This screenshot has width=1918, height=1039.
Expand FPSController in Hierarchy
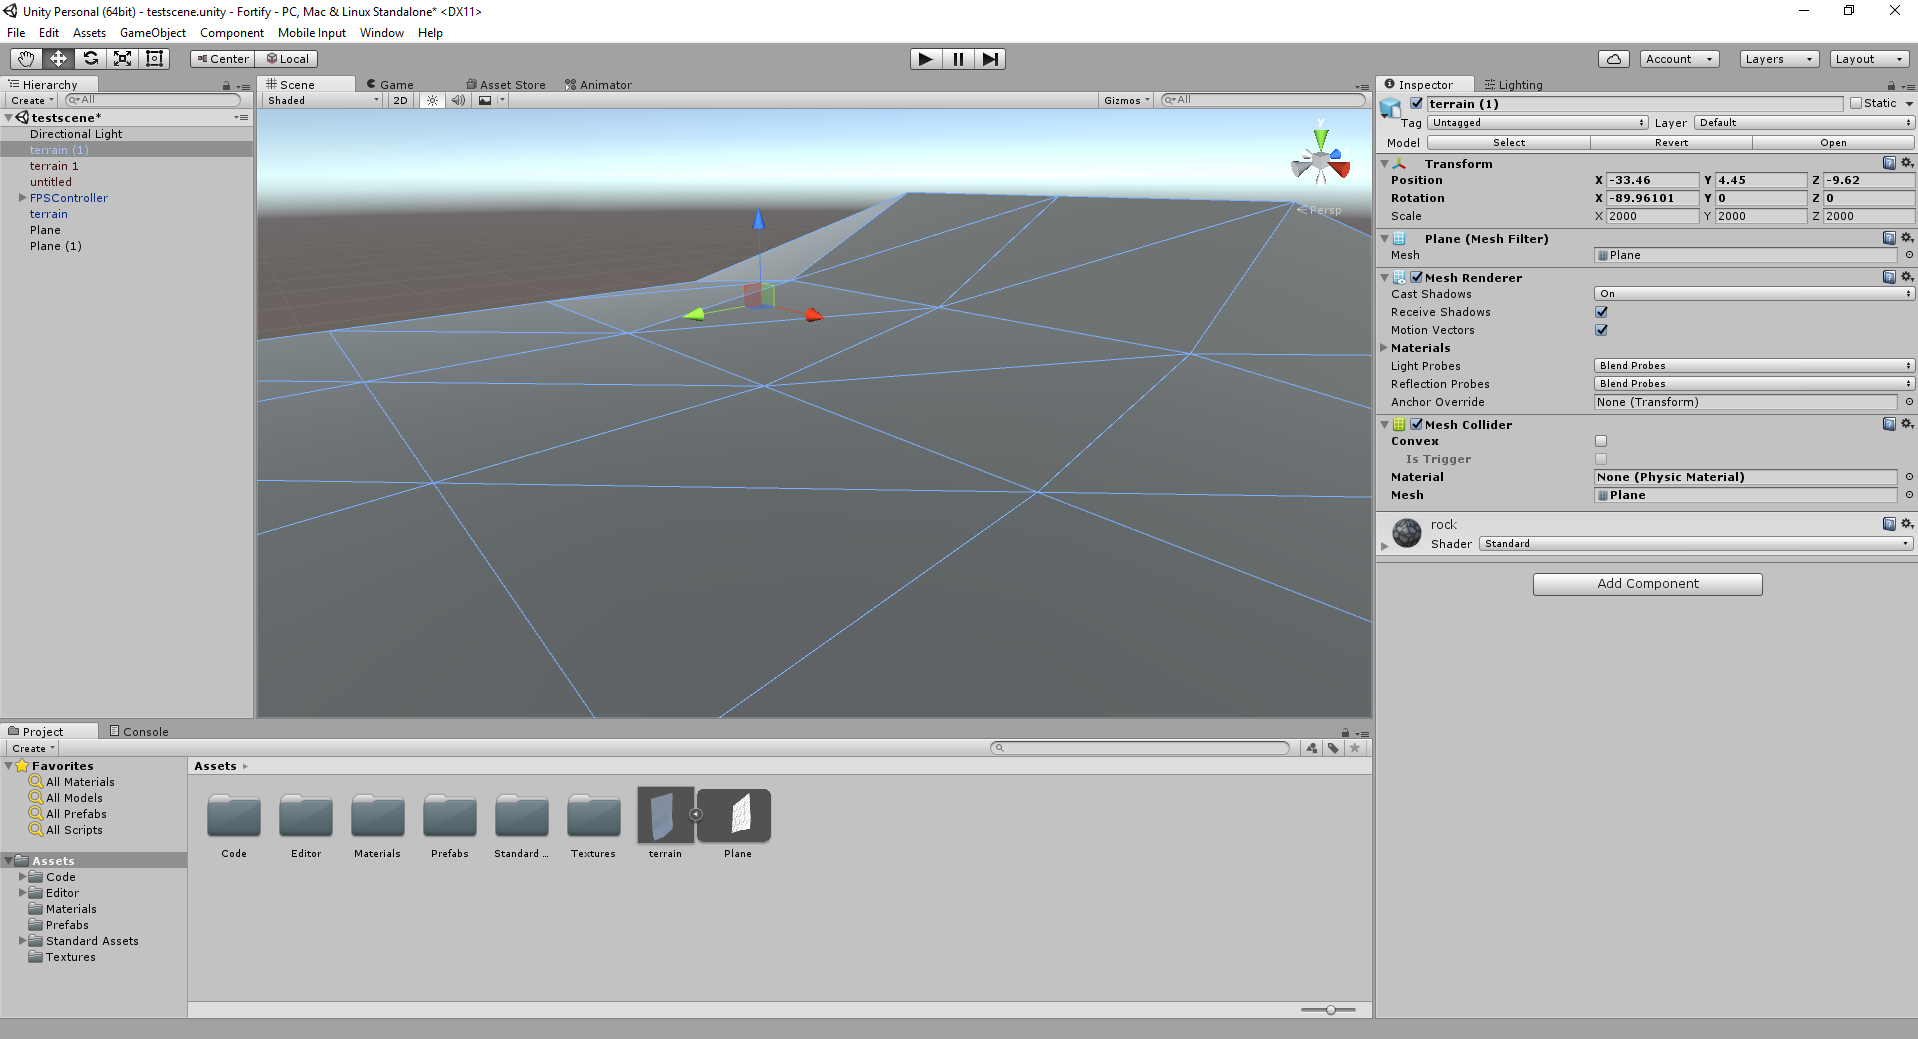click(22, 198)
